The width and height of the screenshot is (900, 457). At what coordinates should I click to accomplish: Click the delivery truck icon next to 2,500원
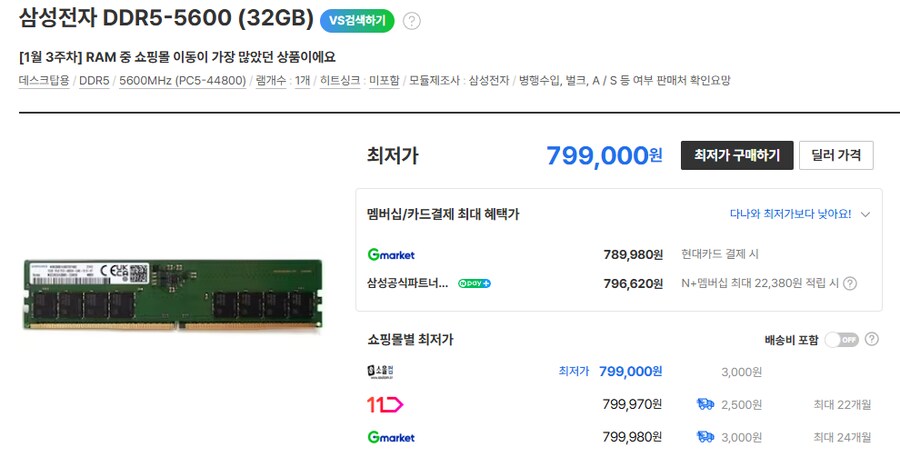706,405
